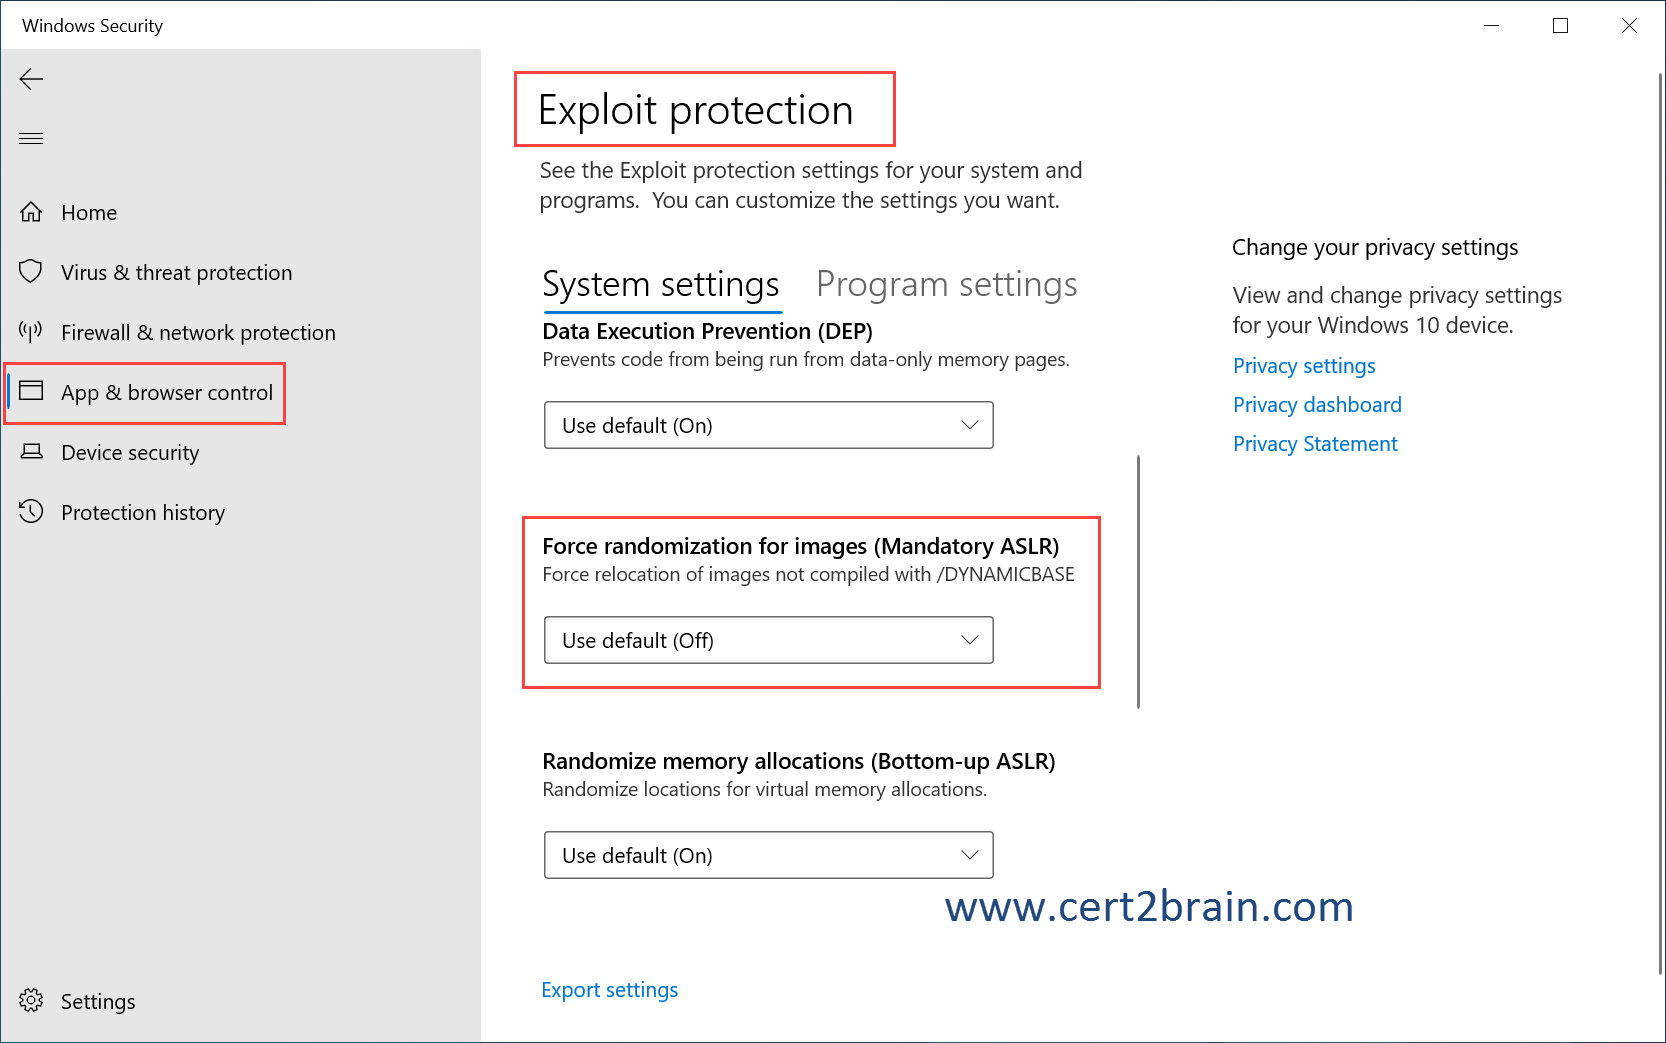Click the Export settings link
Image resolution: width=1666 pixels, height=1043 pixels.
click(609, 990)
